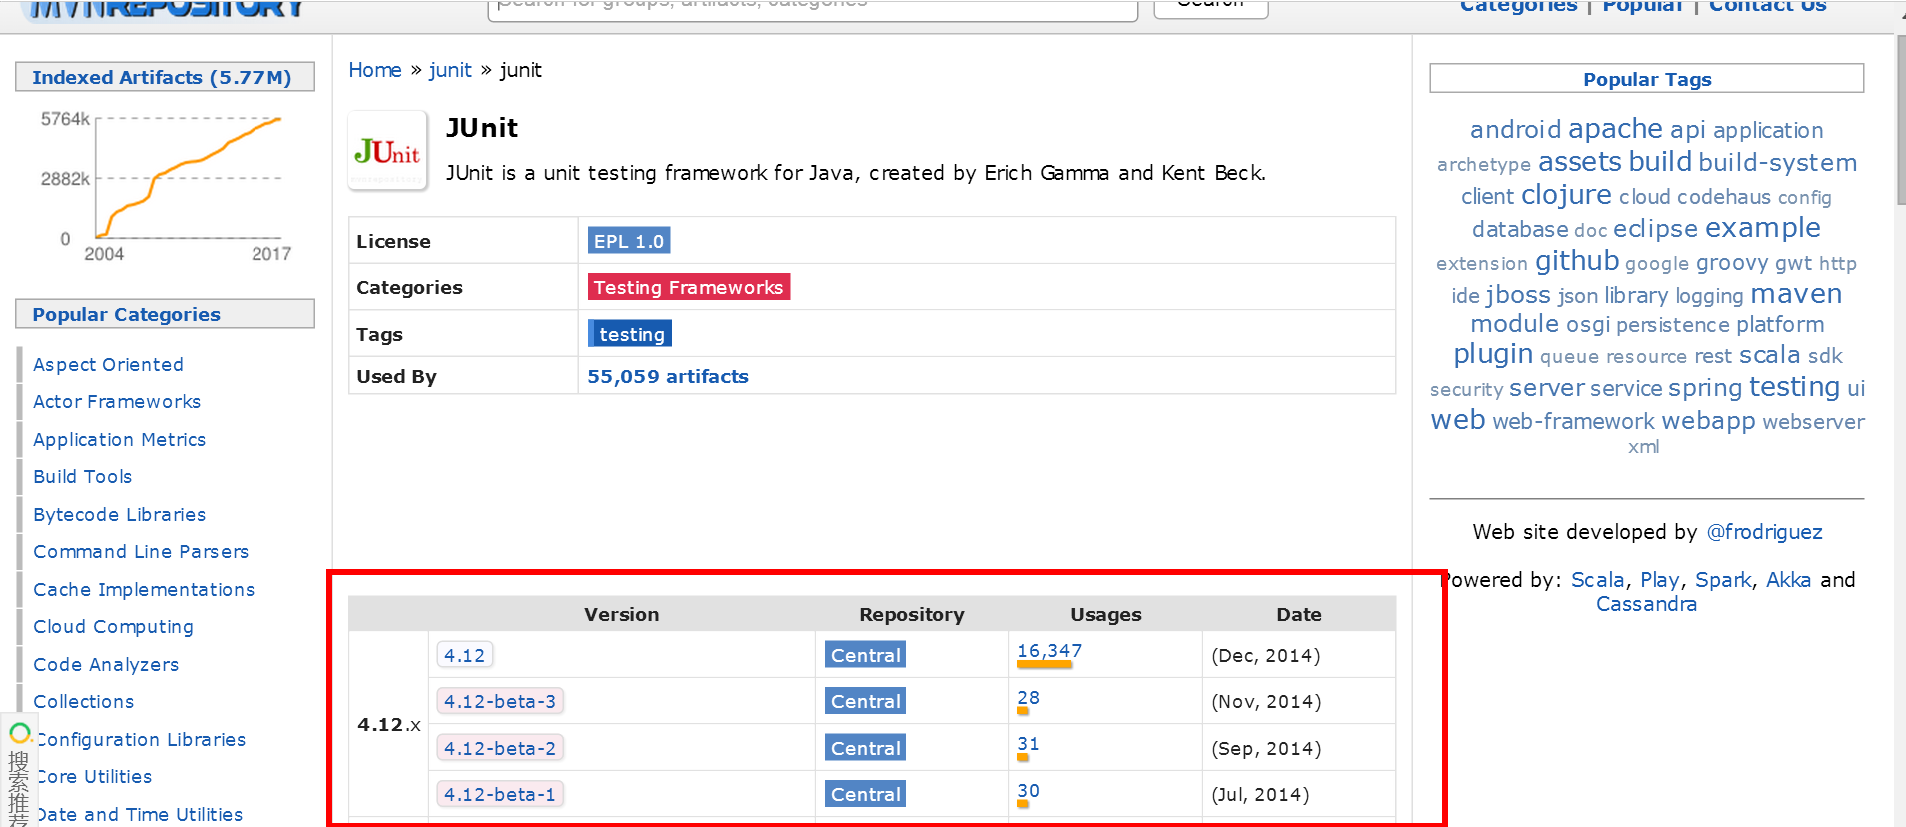1906x827 pixels.
Task: Open Configuration Libraries category
Action: 141,739
